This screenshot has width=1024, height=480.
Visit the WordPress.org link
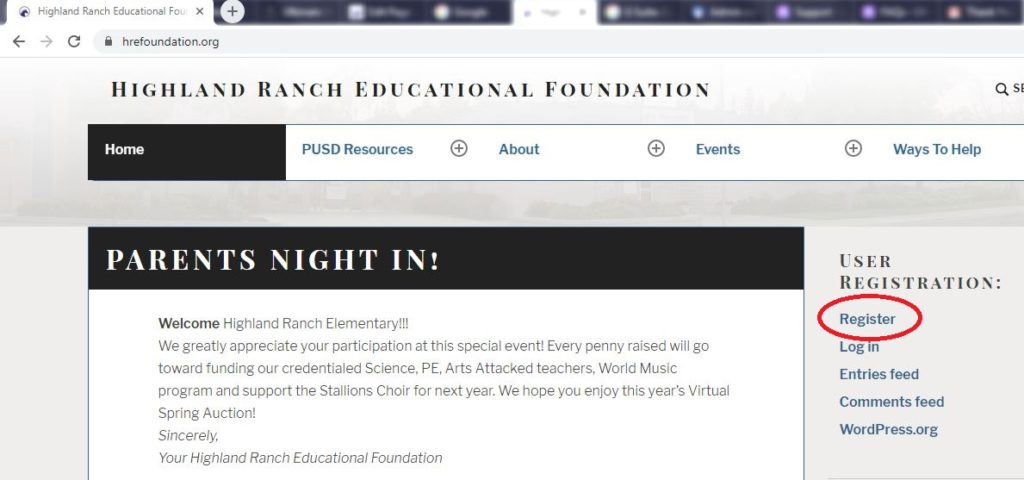coord(888,430)
